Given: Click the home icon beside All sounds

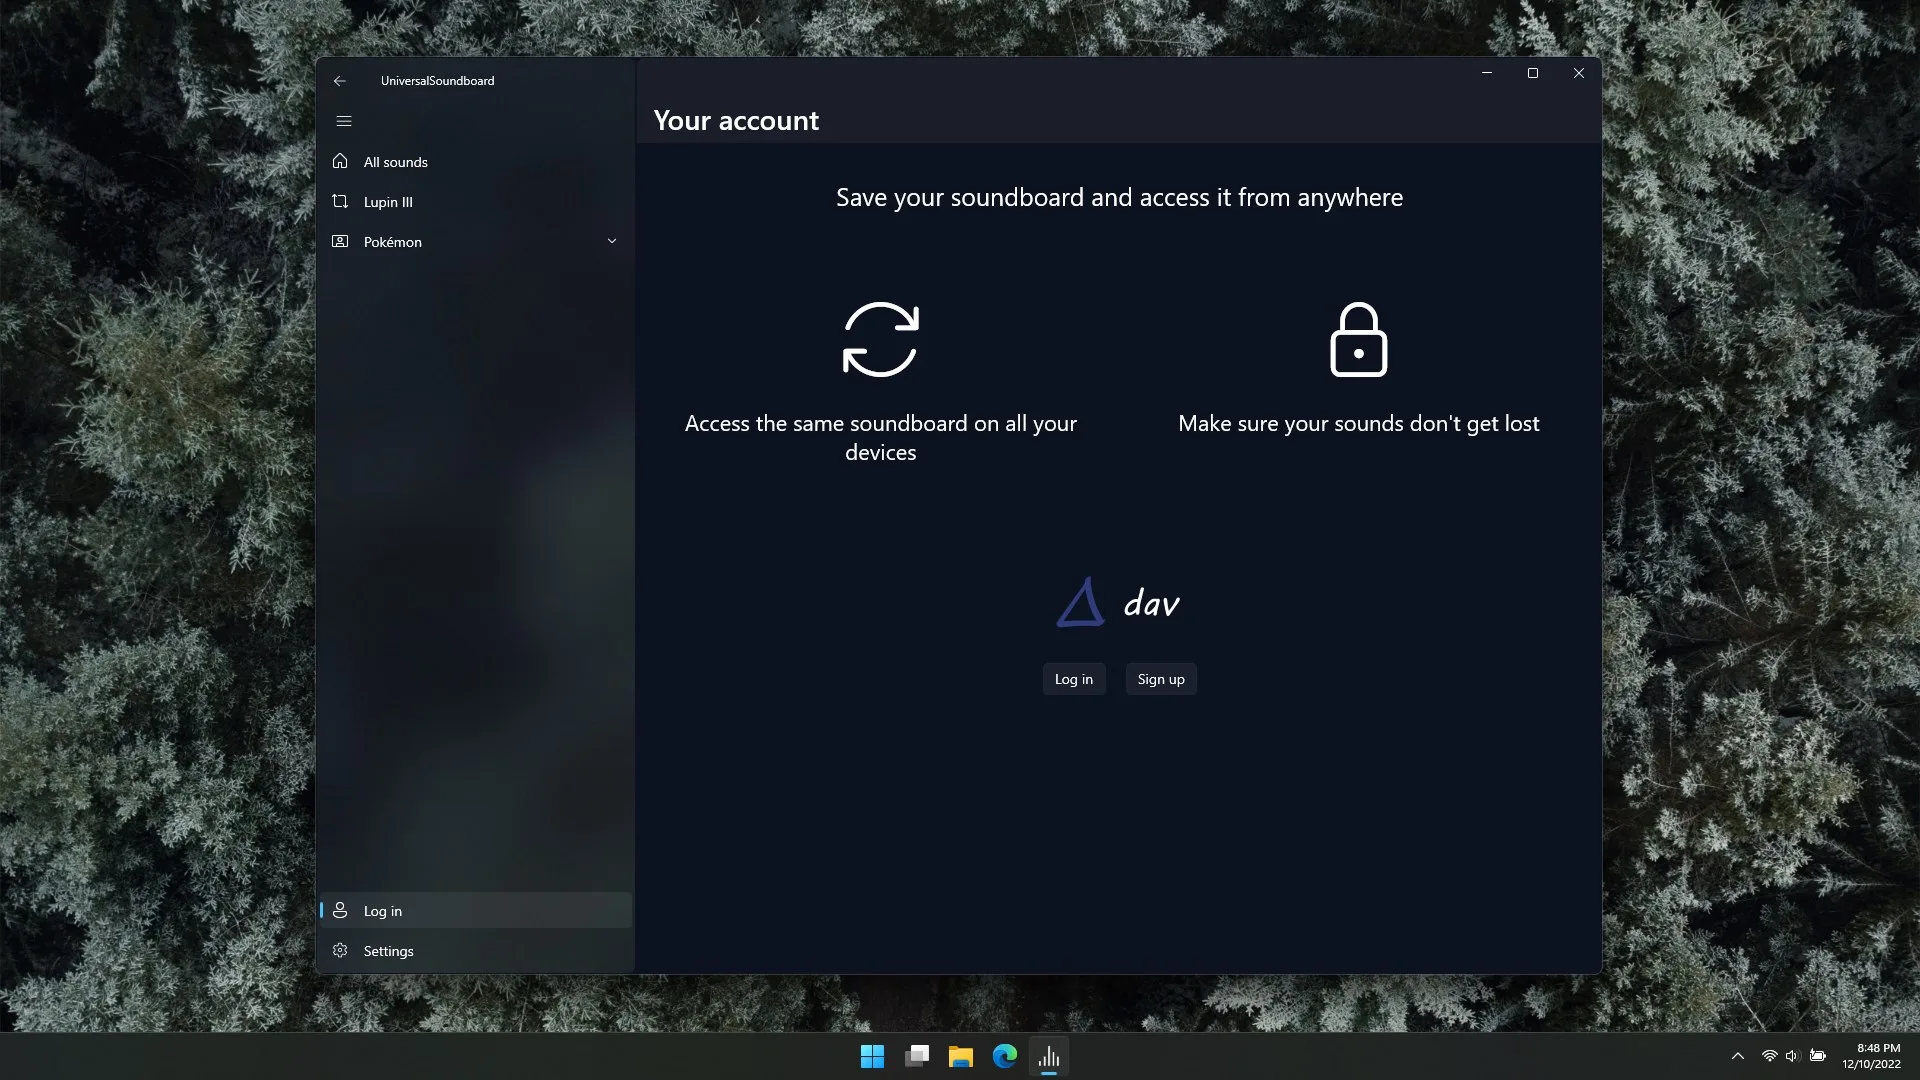Looking at the screenshot, I should pyautogui.click(x=340, y=161).
